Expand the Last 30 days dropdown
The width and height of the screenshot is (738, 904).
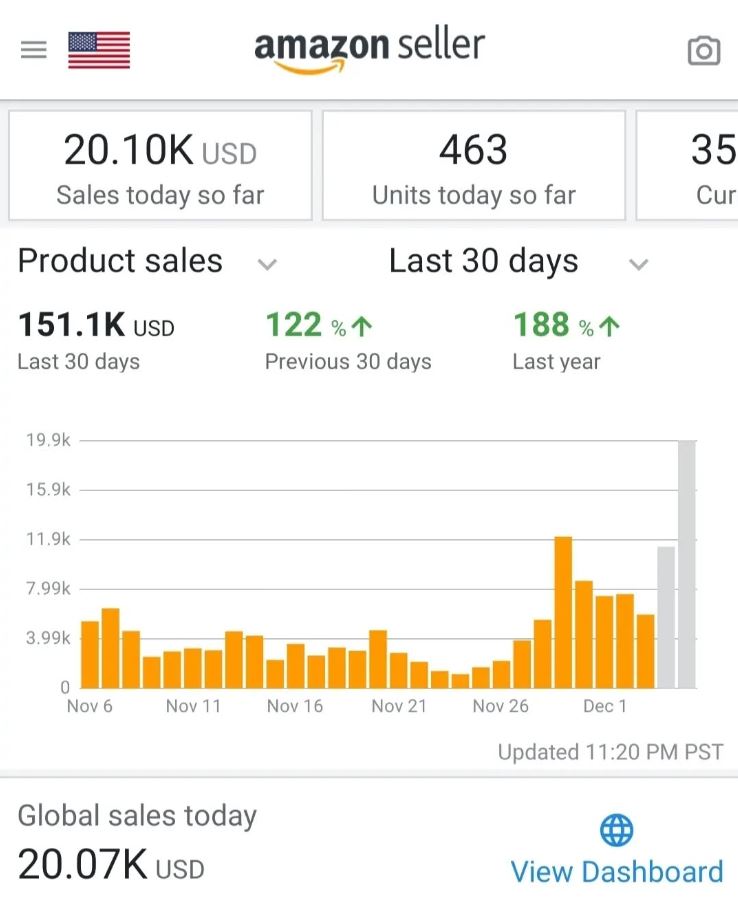click(x=638, y=264)
